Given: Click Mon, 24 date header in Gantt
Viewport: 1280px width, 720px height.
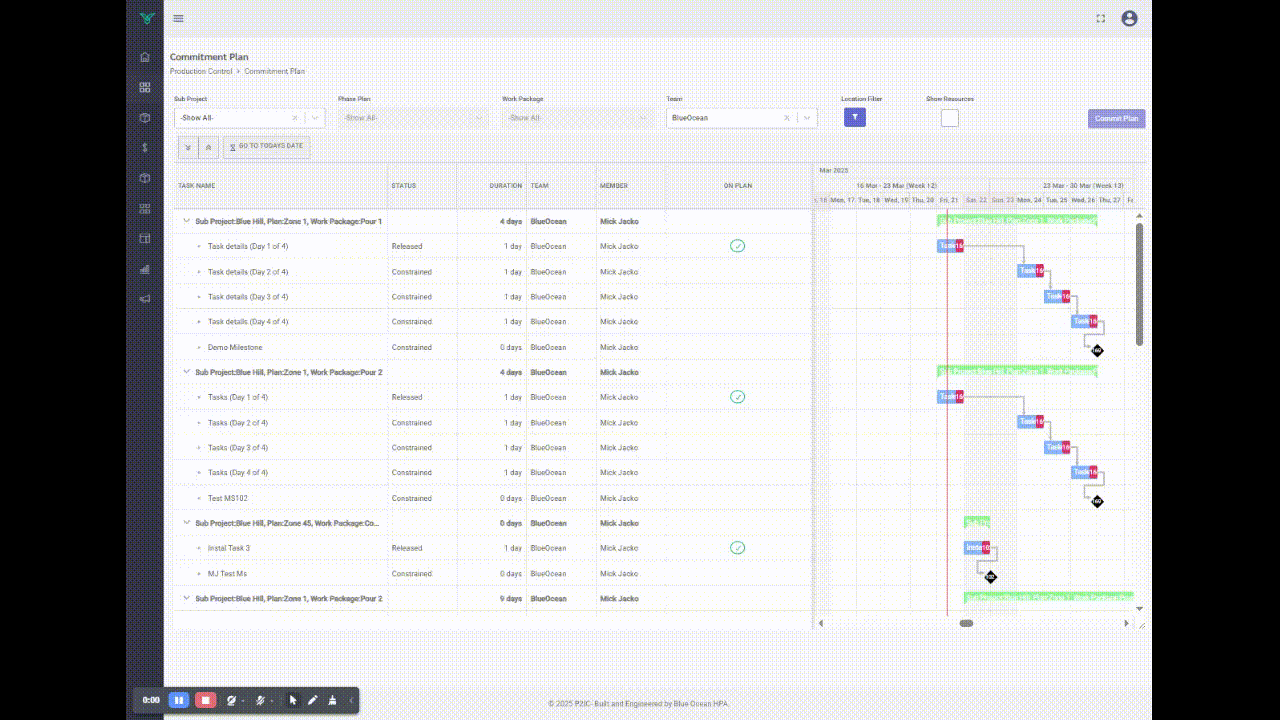Looking at the screenshot, I should [x=1030, y=200].
